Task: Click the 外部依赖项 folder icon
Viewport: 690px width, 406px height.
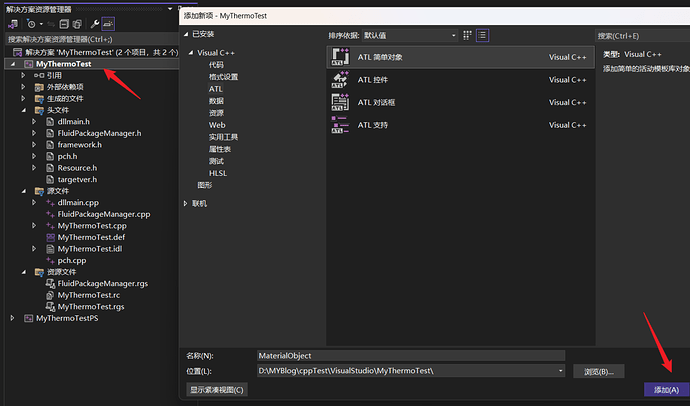Action: point(39,87)
